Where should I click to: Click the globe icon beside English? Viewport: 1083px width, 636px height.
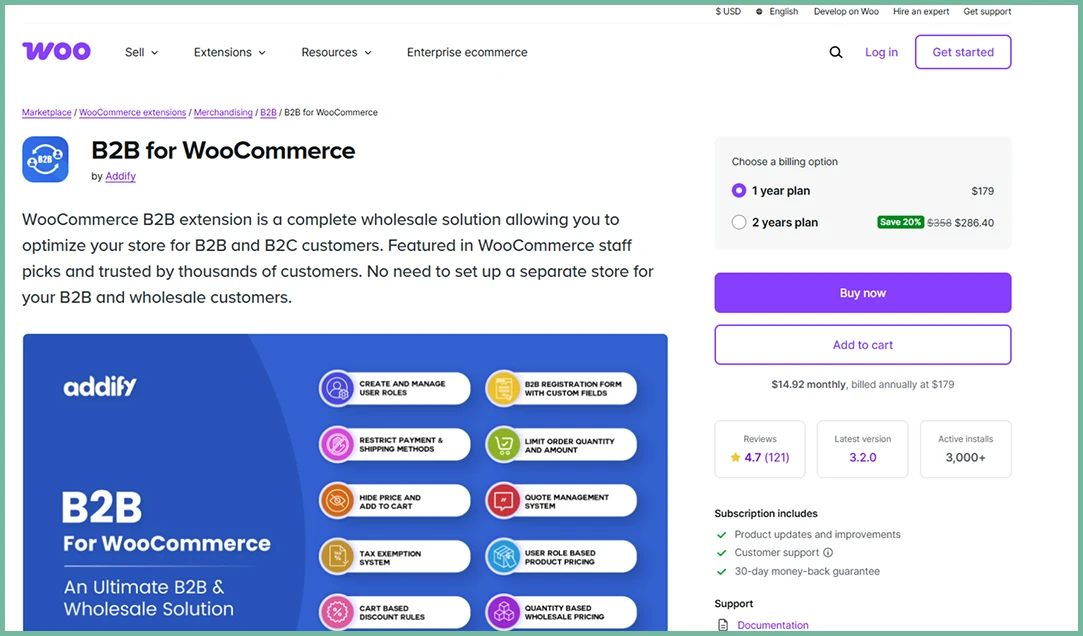(x=759, y=12)
